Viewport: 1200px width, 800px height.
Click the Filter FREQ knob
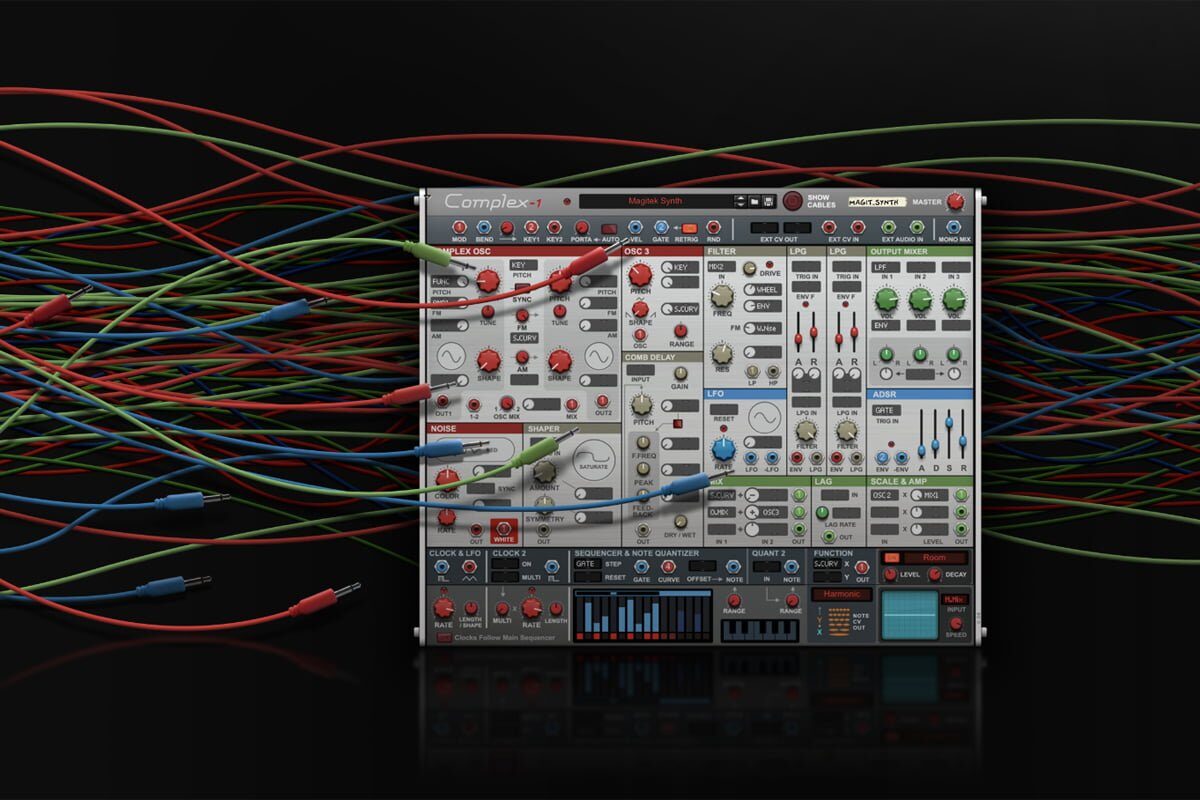721,294
